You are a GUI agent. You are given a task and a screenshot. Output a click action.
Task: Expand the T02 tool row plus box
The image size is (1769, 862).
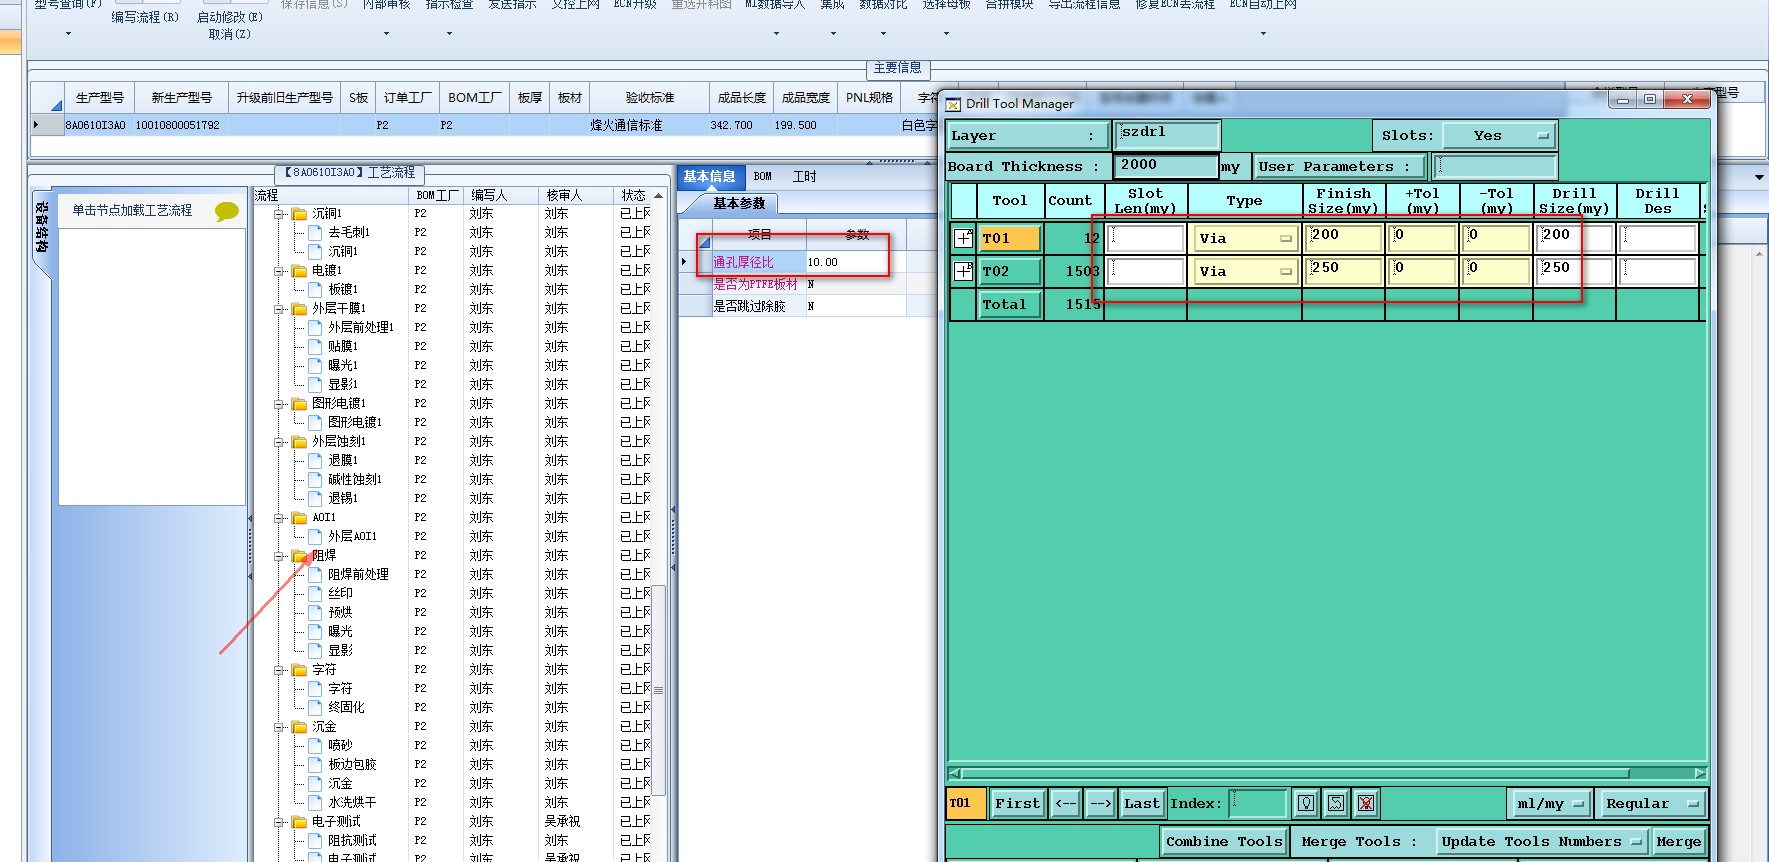963,271
